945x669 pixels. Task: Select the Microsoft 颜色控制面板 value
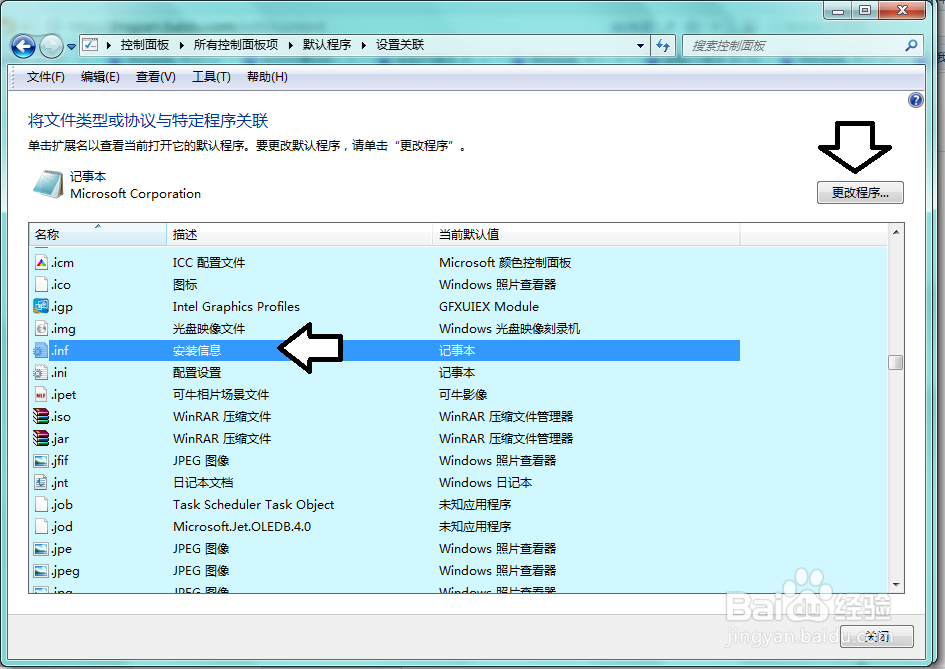[x=505, y=263]
